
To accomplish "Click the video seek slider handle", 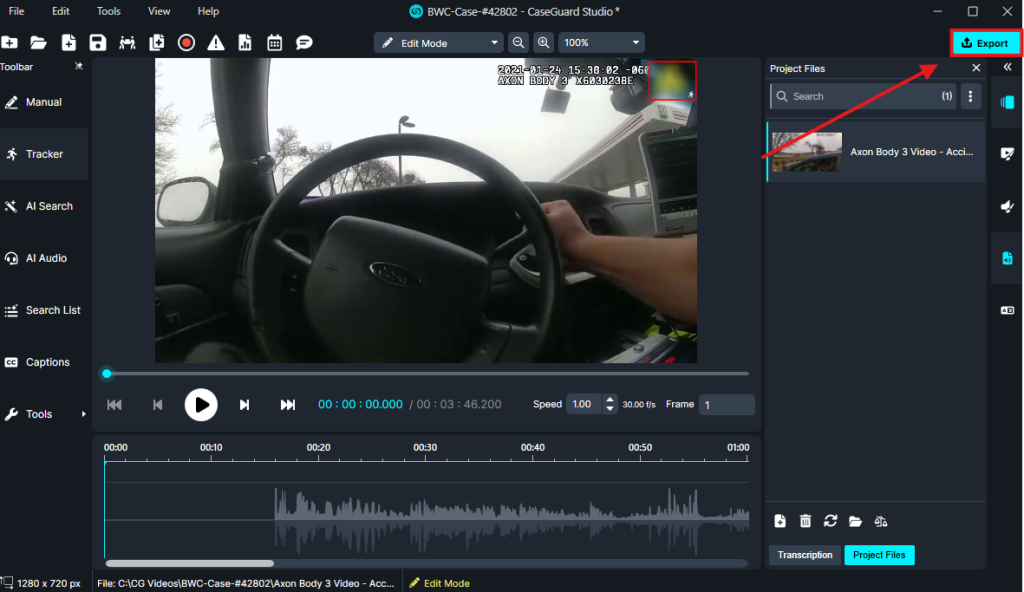I will coord(107,374).
